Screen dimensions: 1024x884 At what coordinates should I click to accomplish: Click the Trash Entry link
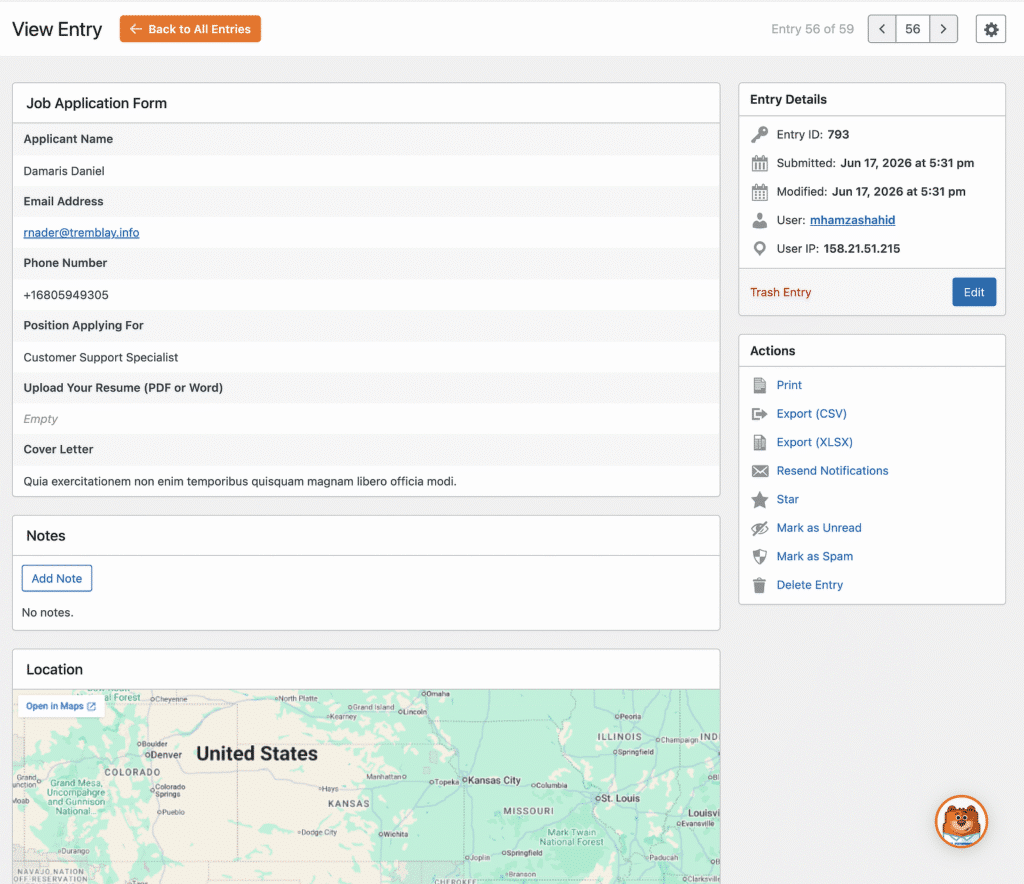click(780, 292)
